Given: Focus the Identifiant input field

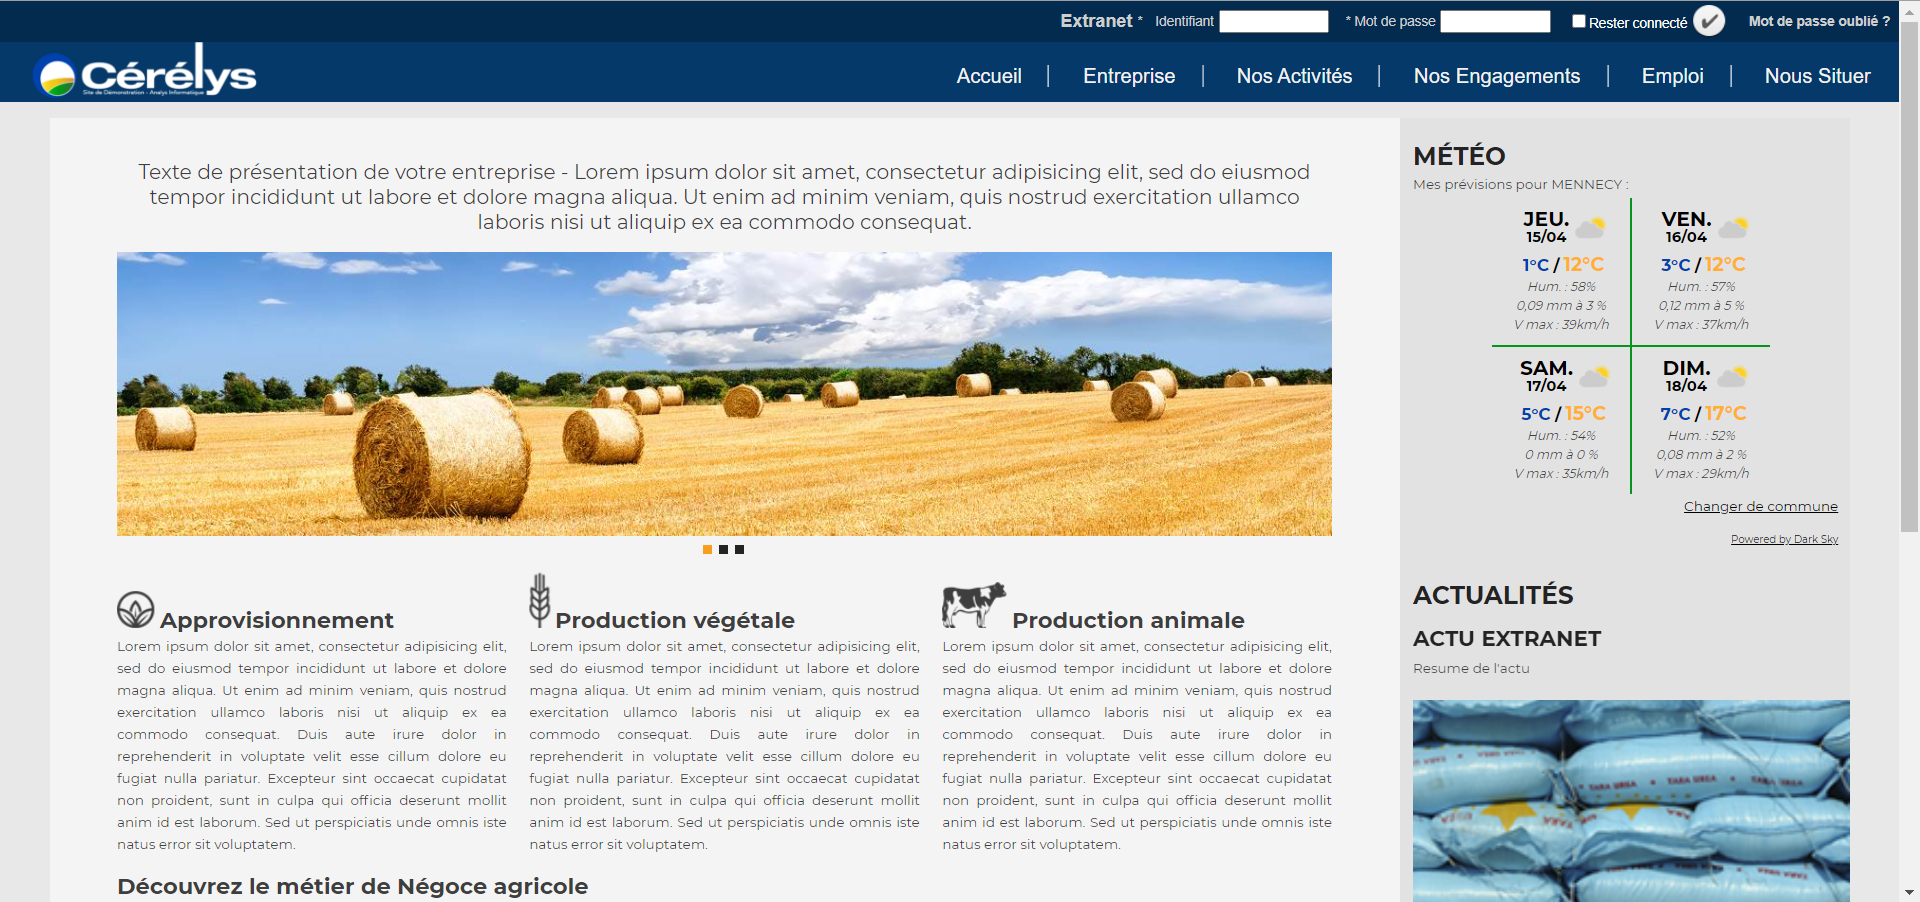Looking at the screenshot, I should point(1273,21).
